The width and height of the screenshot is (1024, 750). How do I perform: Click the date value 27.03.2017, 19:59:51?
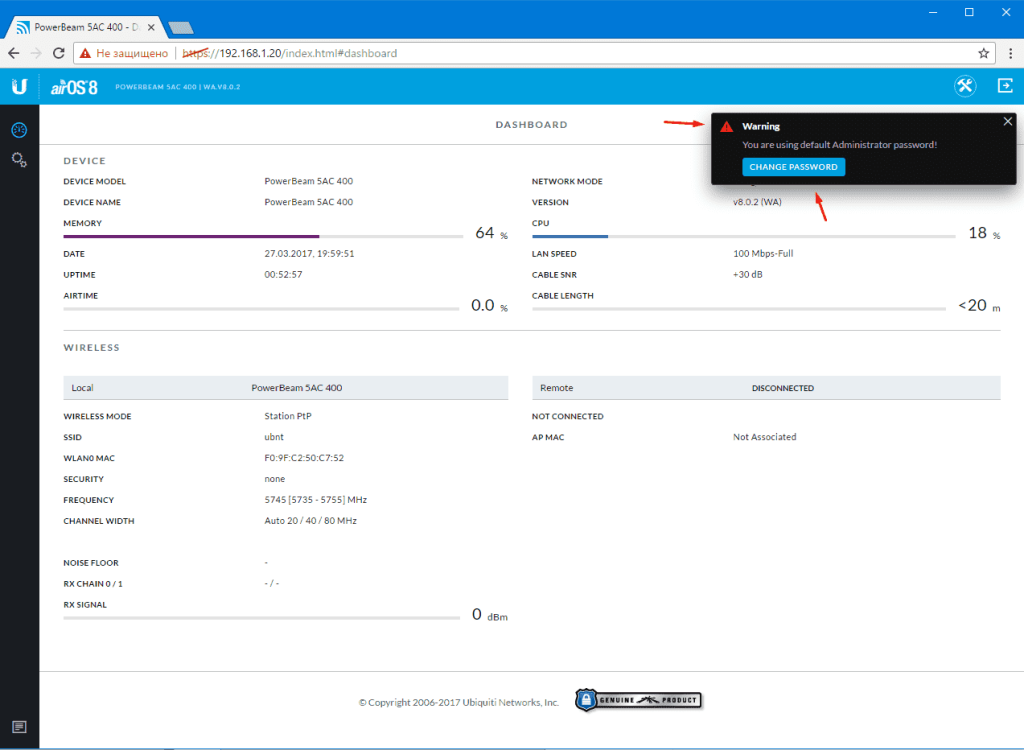click(309, 253)
